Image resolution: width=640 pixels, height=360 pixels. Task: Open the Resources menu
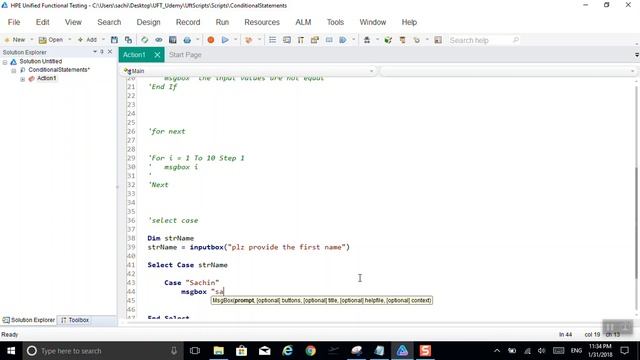[x=262, y=22]
